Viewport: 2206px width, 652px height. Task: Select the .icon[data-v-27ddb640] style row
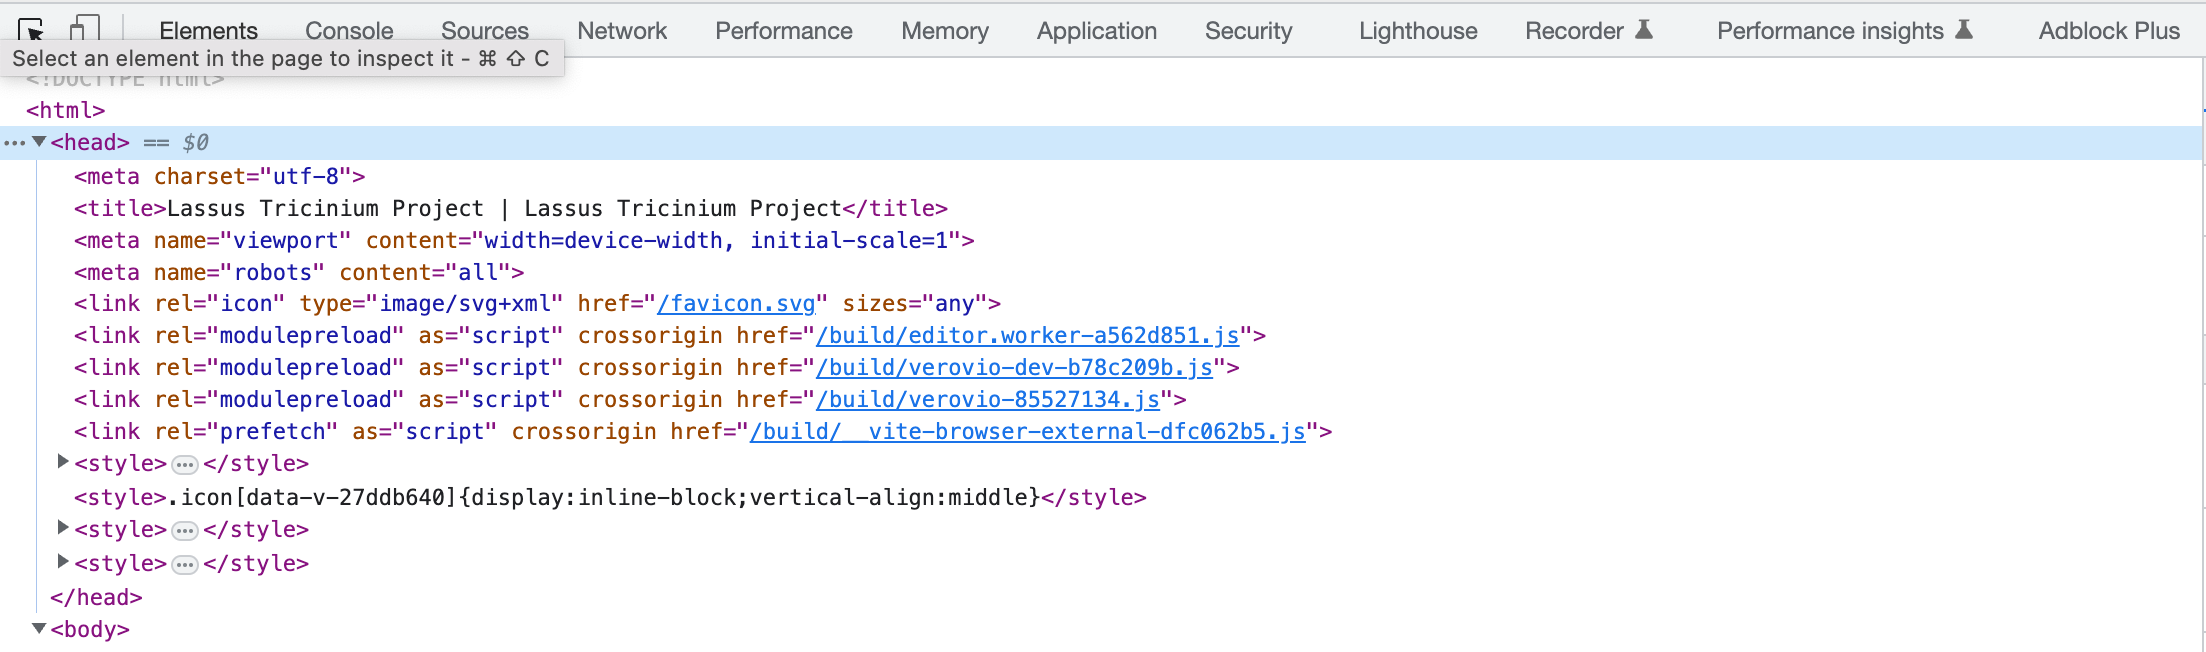tap(1100, 498)
